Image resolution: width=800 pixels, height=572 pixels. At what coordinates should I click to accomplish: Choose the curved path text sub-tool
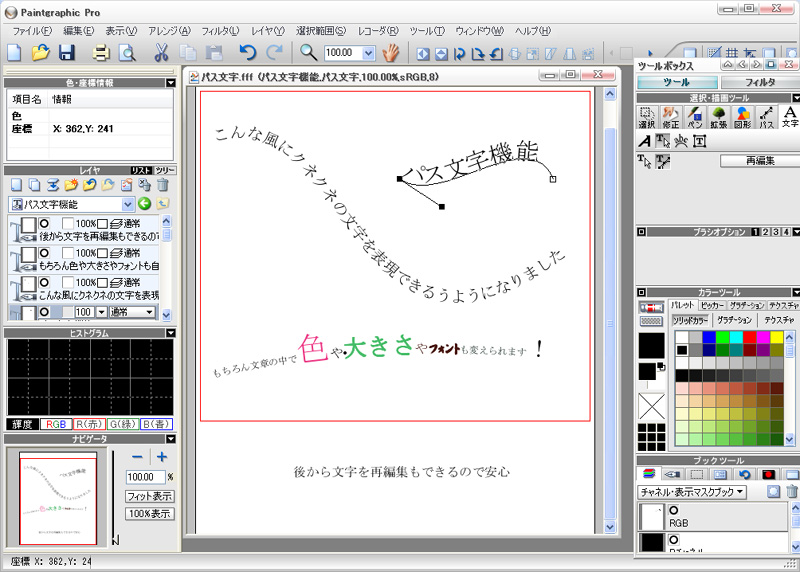681,141
